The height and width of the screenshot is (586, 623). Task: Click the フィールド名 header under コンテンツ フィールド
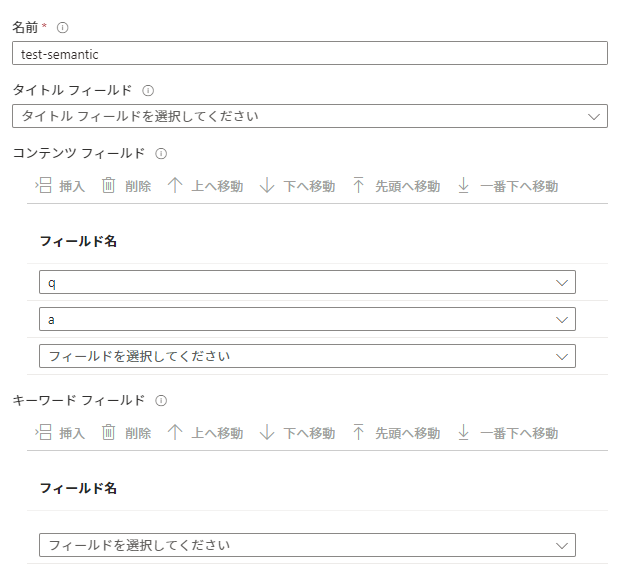point(78,241)
